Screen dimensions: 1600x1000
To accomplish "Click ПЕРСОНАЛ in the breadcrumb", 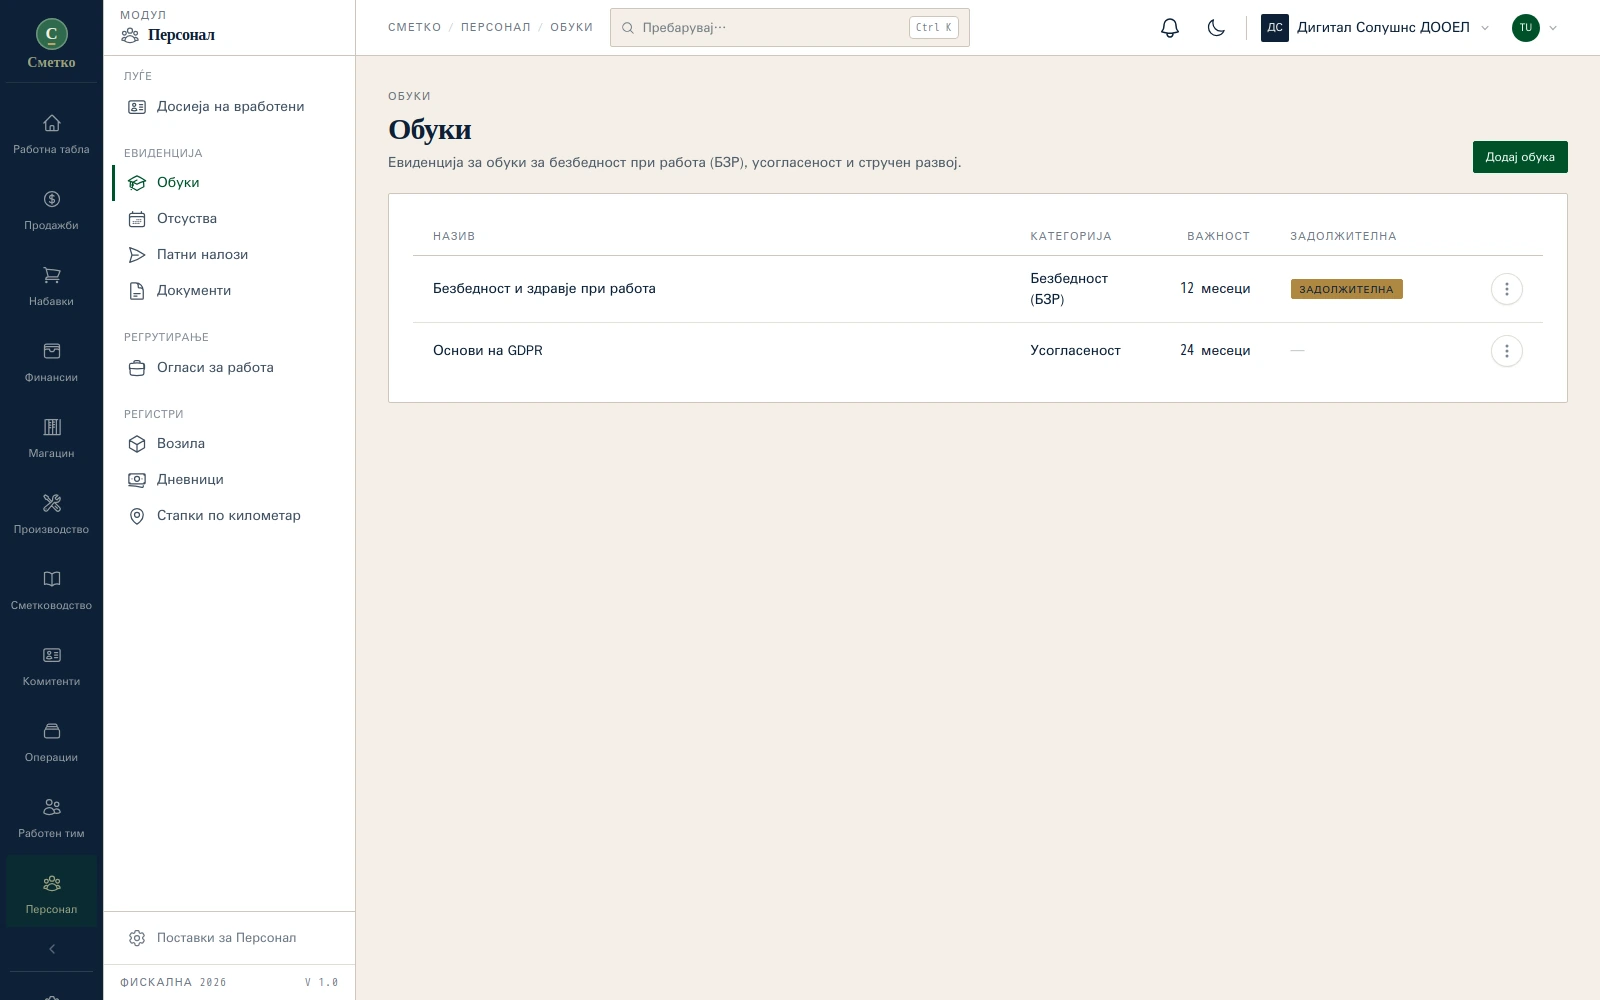I will [x=496, y=28].
